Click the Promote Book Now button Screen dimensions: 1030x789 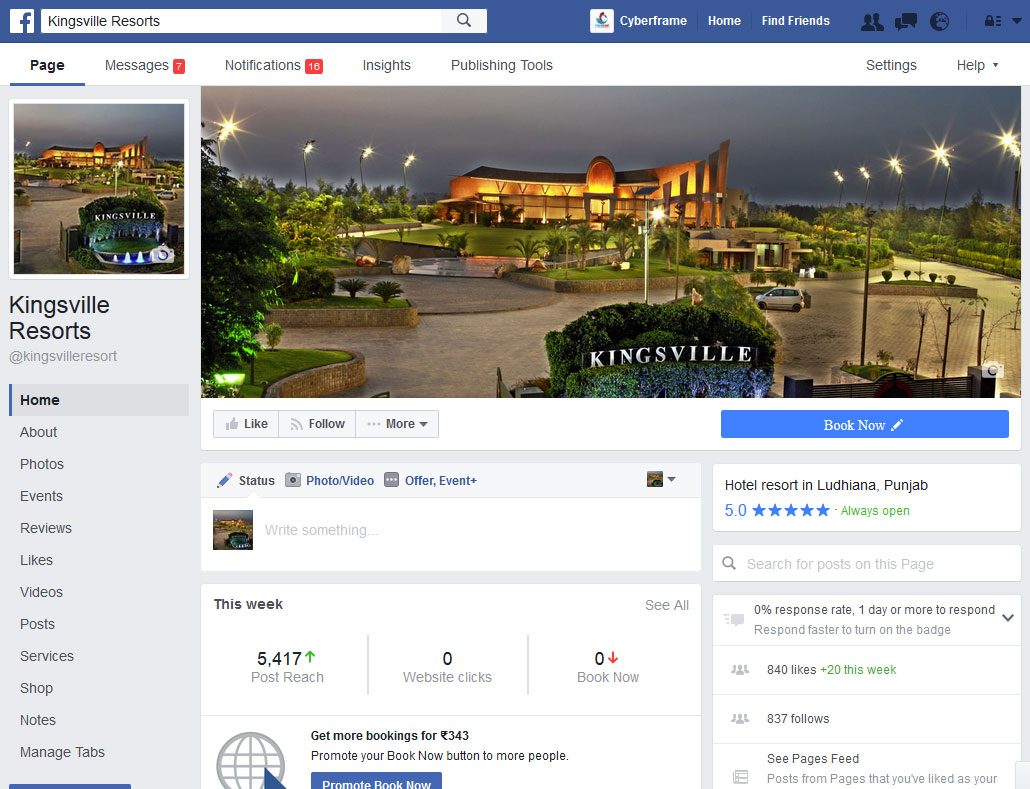376,782
